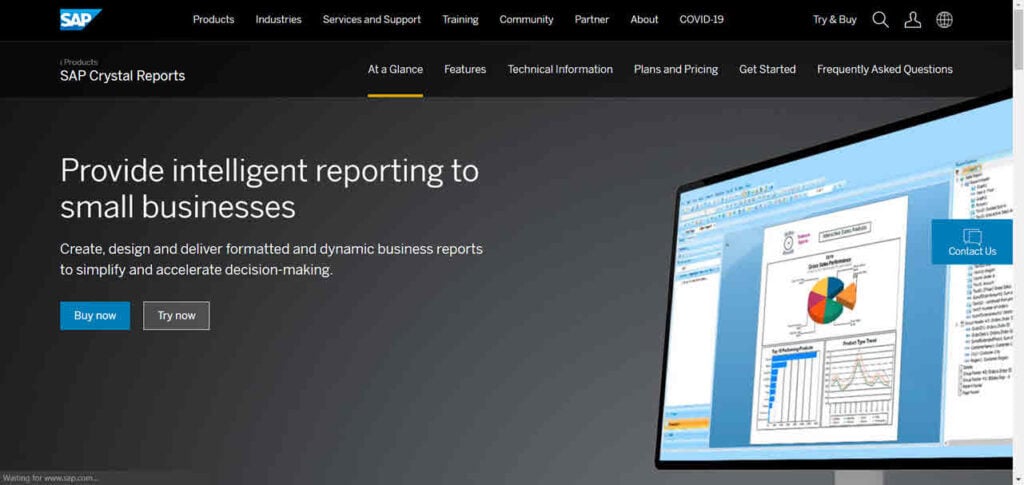The height and width of the screenshot is (485, 1024).
Task: Open the About menu
Action: pyautogui.click(x=645, y=20)
